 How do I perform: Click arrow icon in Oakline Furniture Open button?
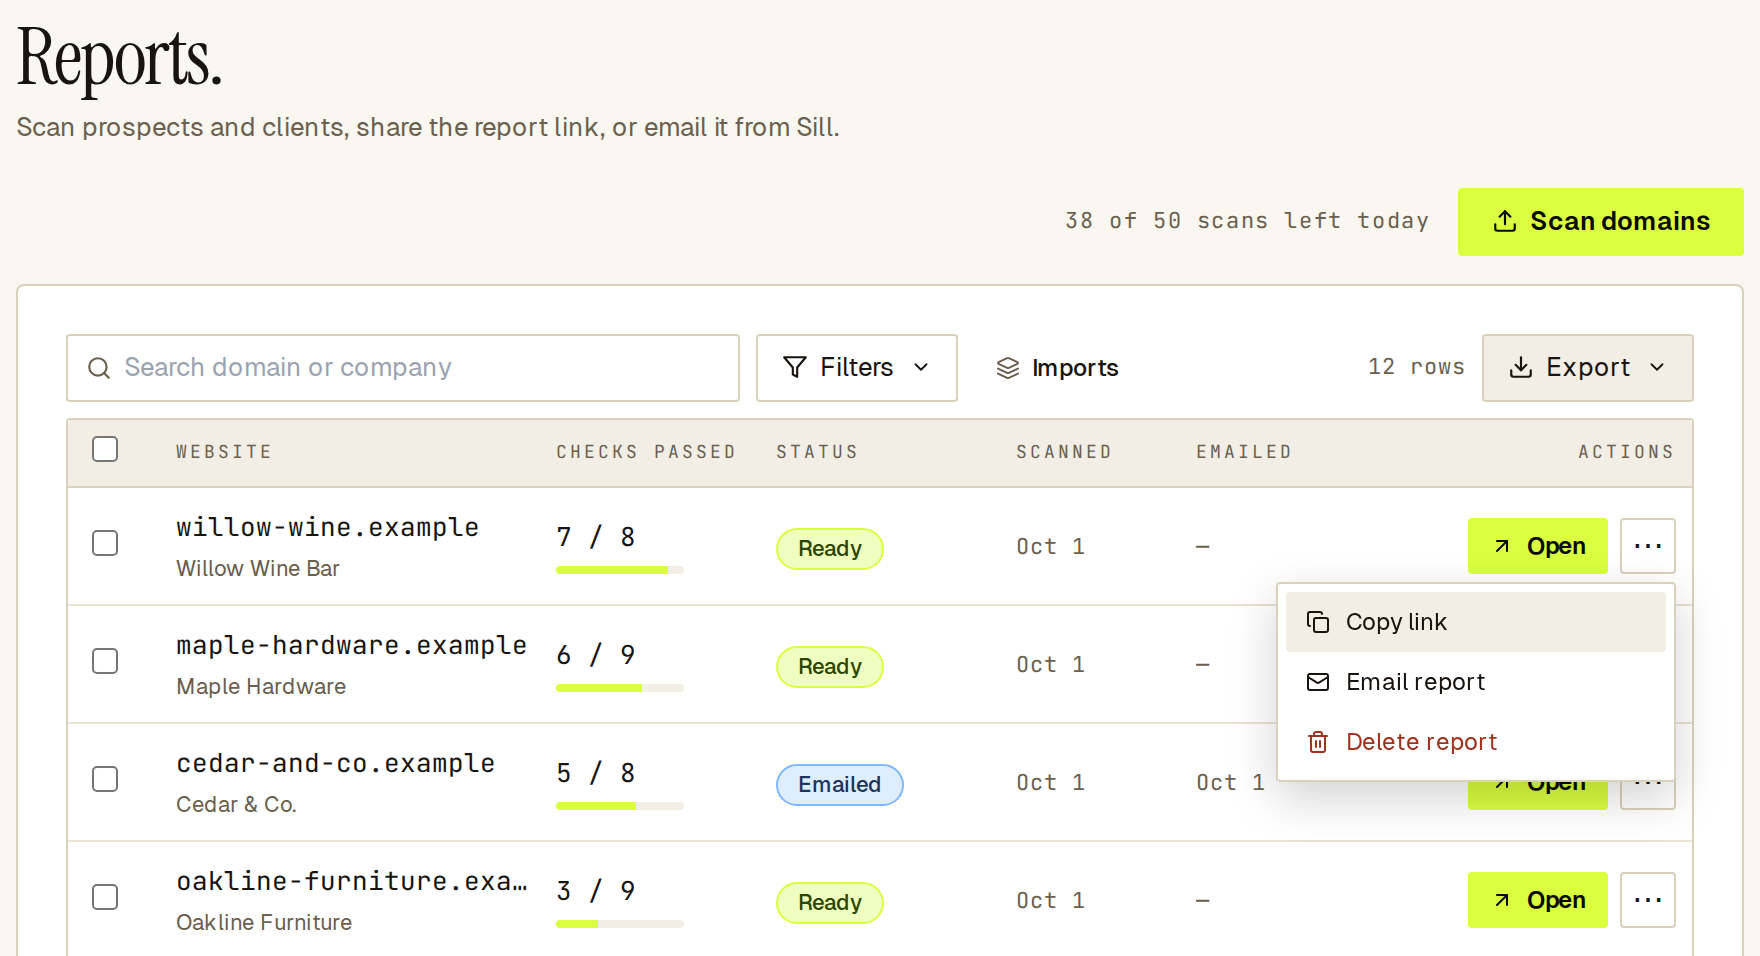(1502, 900)
